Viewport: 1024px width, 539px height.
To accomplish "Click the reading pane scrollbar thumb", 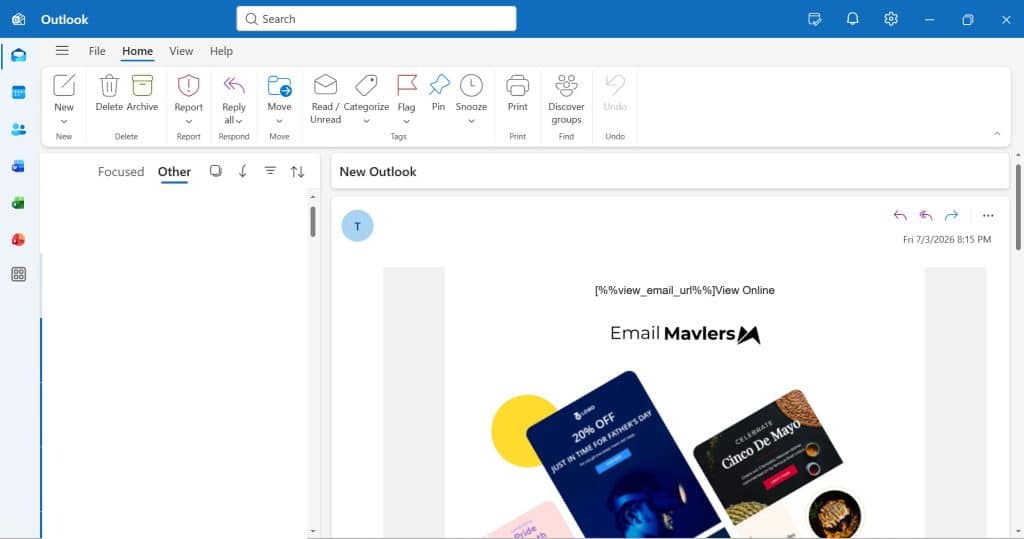I will point(1018,207).
